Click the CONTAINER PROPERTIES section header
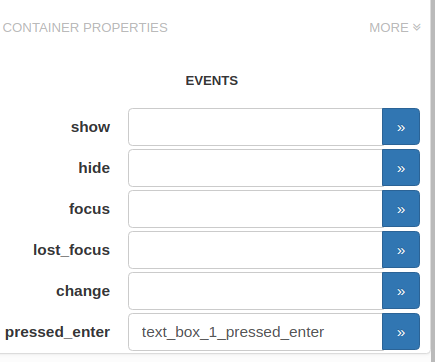This screenshot has height=362, width=435. 85,28
